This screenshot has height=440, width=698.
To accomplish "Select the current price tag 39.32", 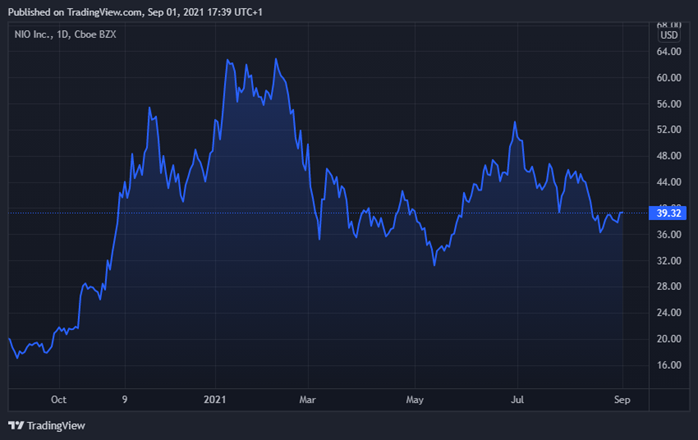I will tap(664, 213).
